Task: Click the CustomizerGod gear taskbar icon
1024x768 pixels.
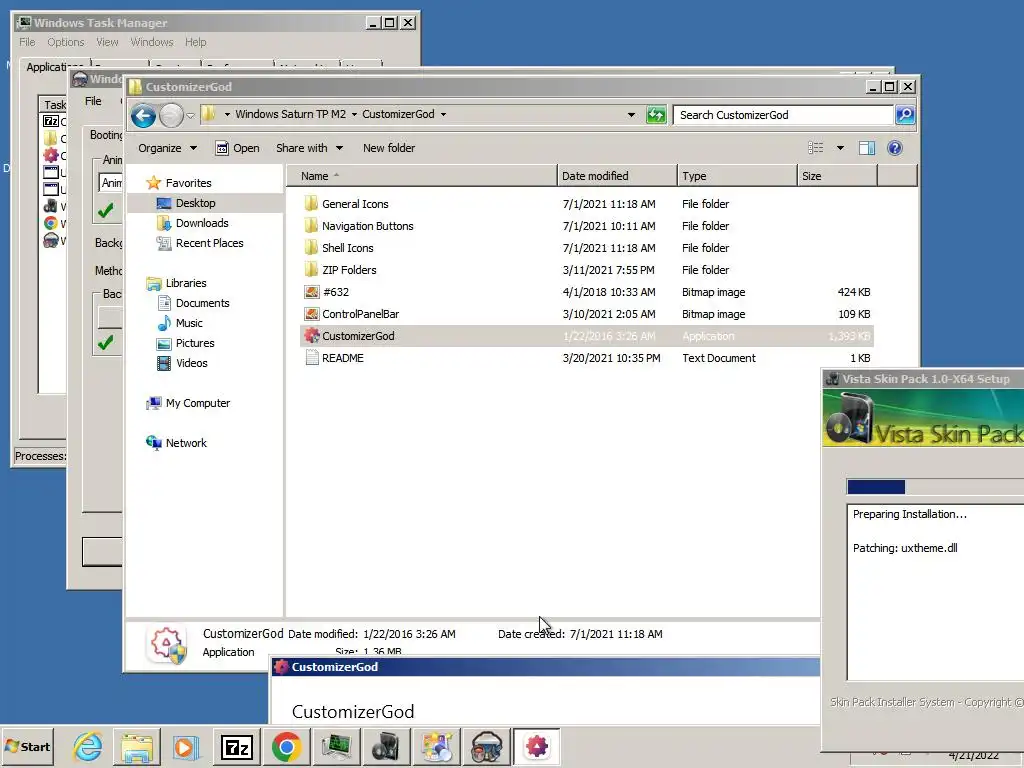Action: 537,746
